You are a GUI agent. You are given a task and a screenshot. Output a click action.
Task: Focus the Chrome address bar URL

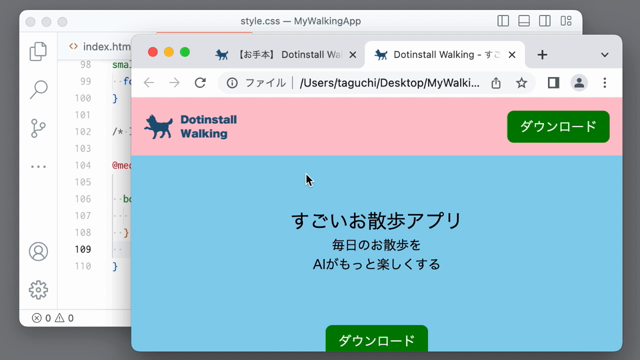coord(389,83)
